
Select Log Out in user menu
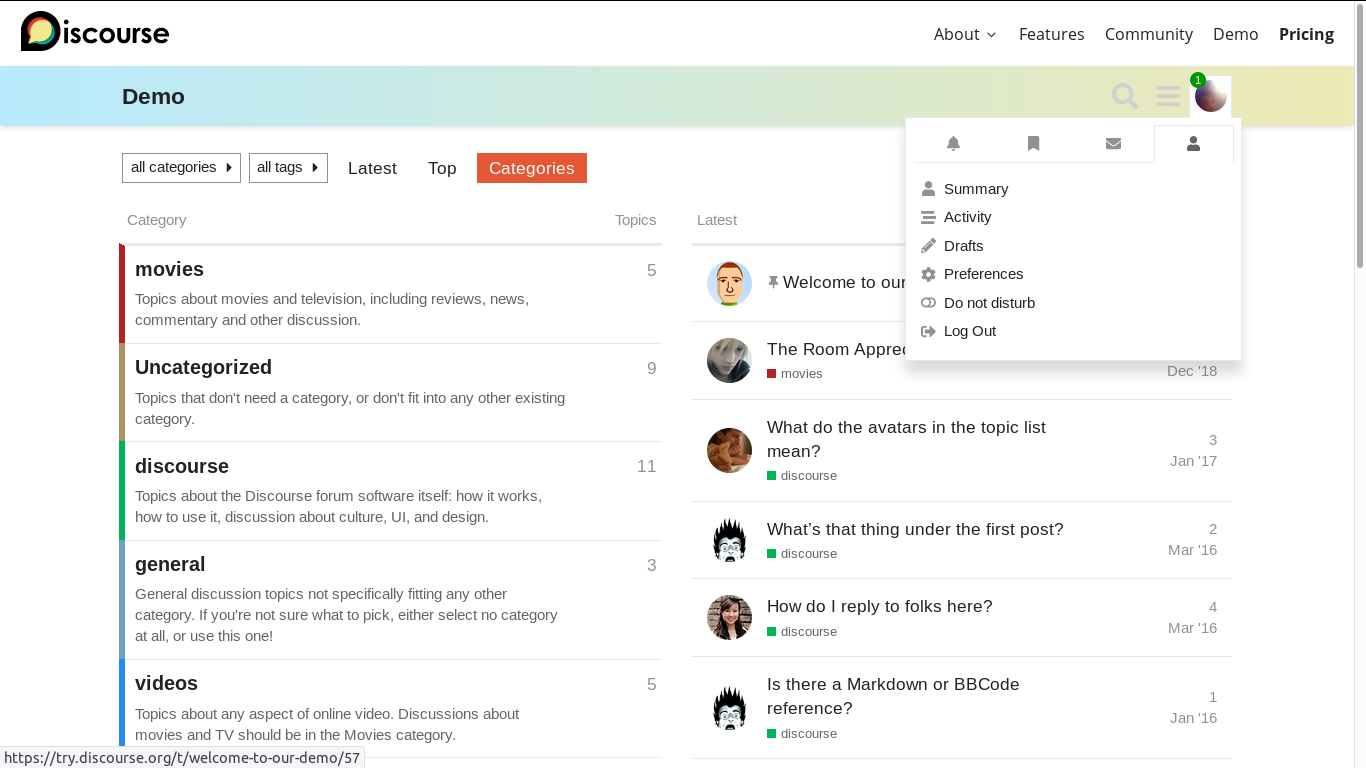tap(969, 331)
